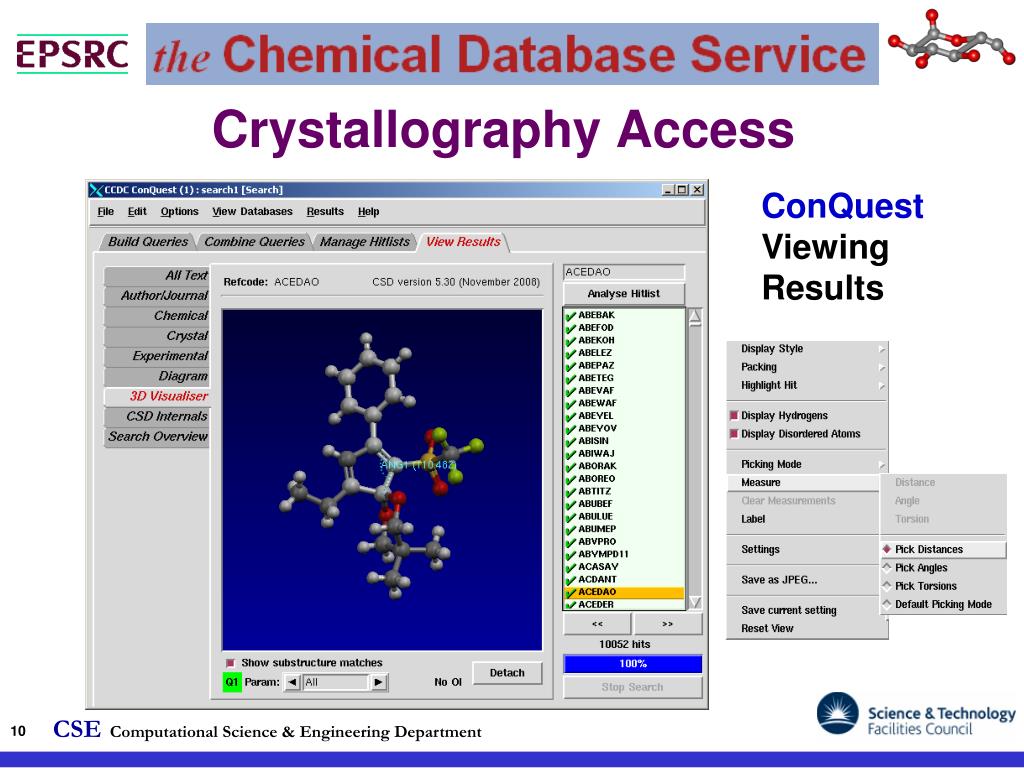
Task: Switch to Build Queries tab
Action: [x=148, y=242]
